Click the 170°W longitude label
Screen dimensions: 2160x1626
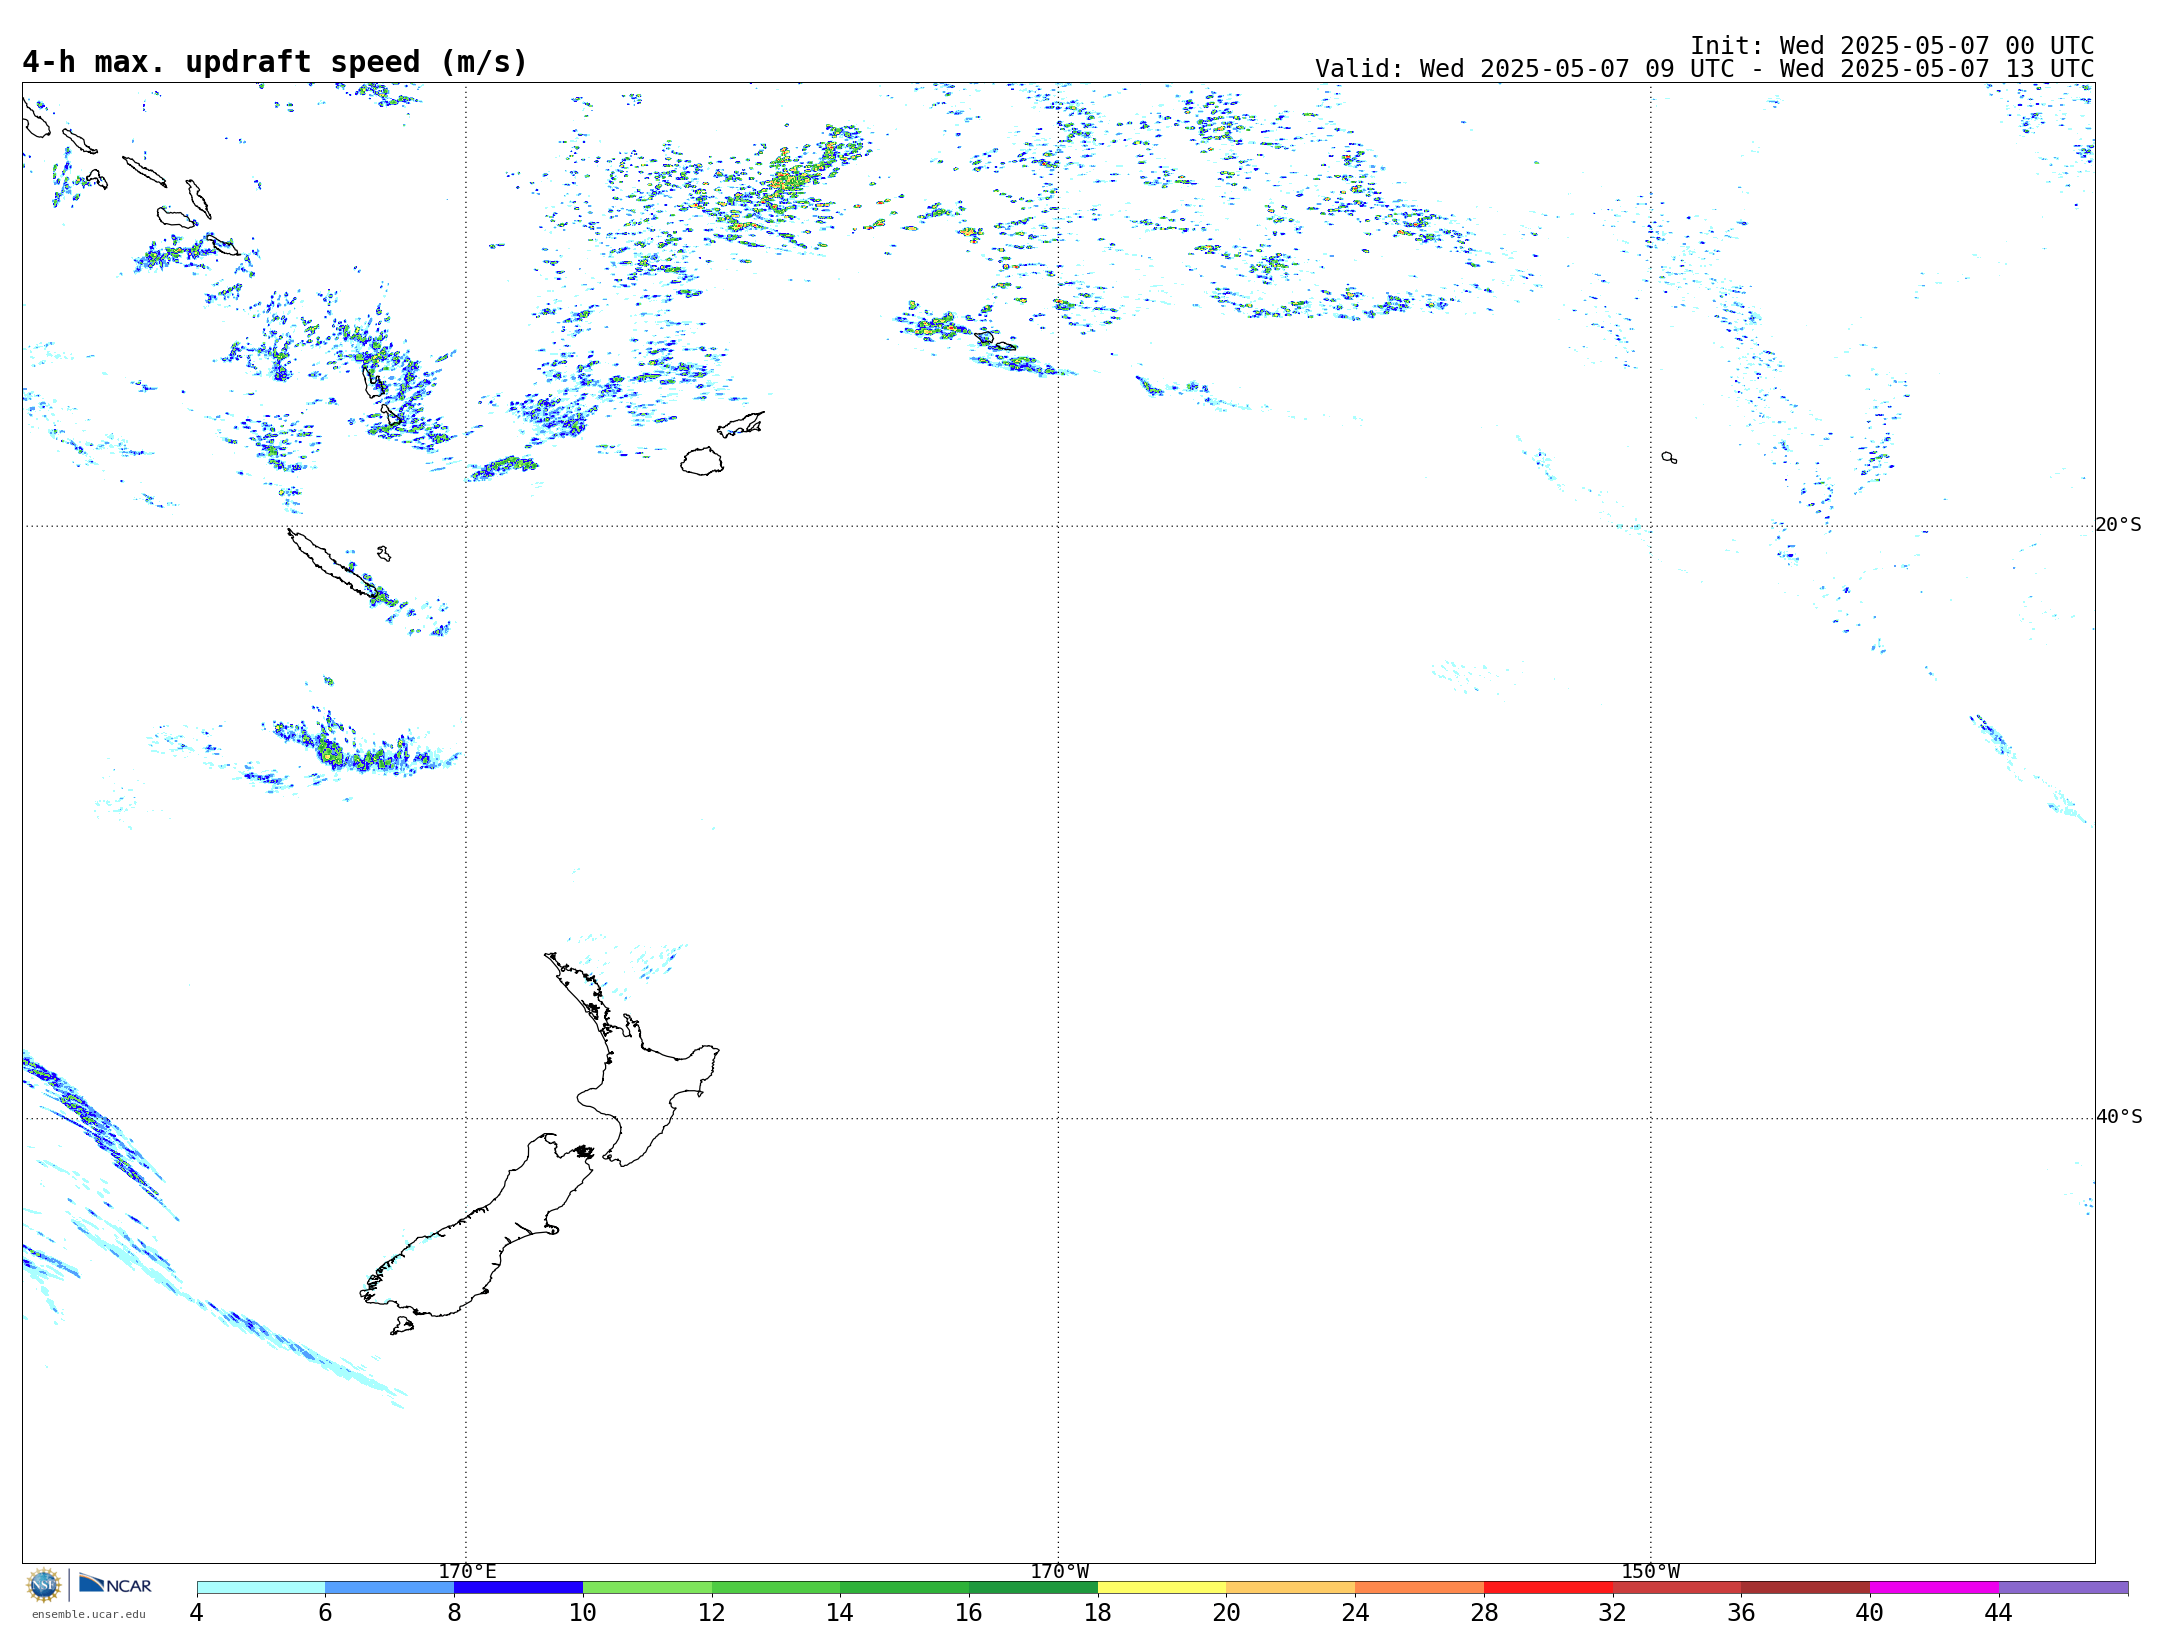click(1059, 1572)
